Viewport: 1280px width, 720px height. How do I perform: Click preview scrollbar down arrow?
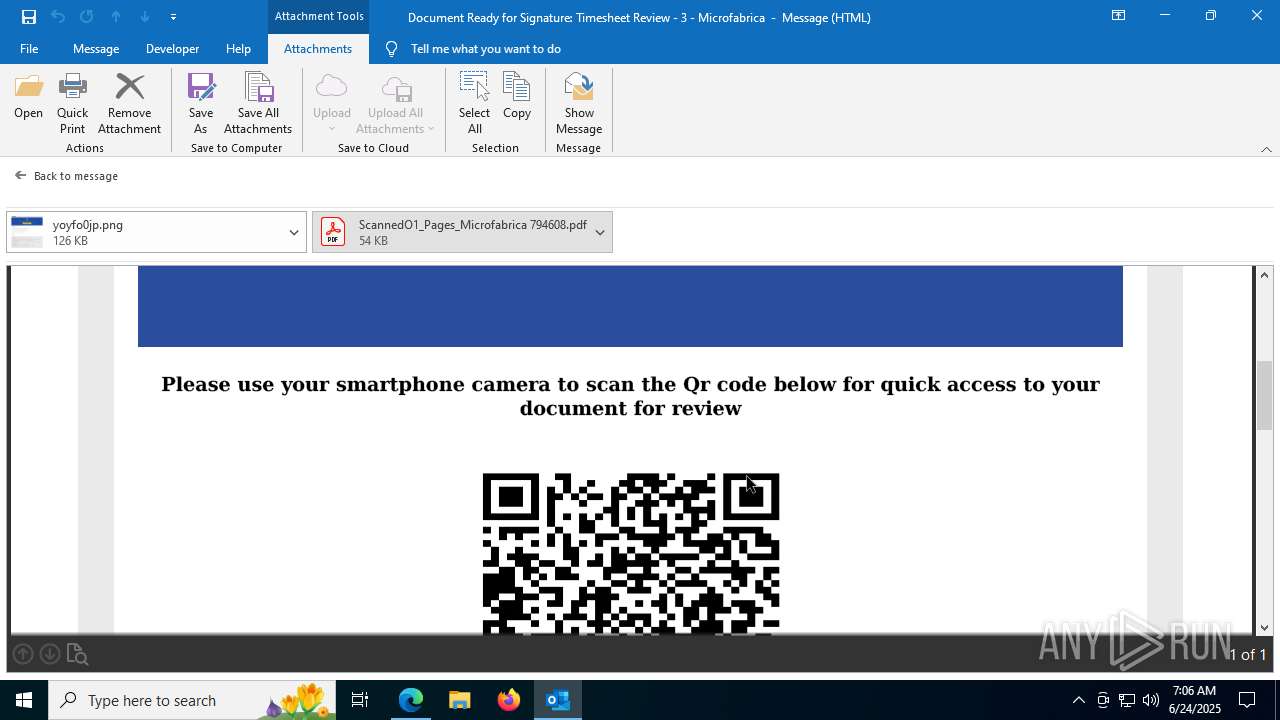click(x=1264, y=628)
